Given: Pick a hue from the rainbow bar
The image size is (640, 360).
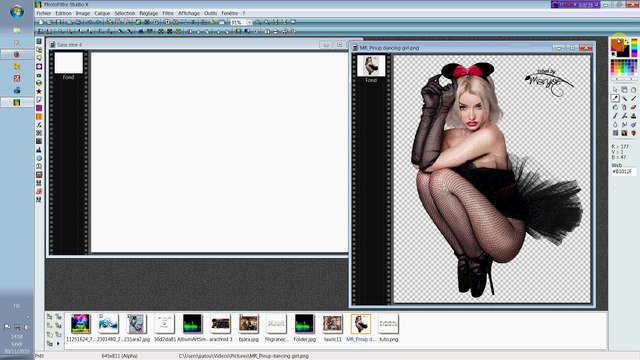Looking at the screenshot, I should 634,47.
